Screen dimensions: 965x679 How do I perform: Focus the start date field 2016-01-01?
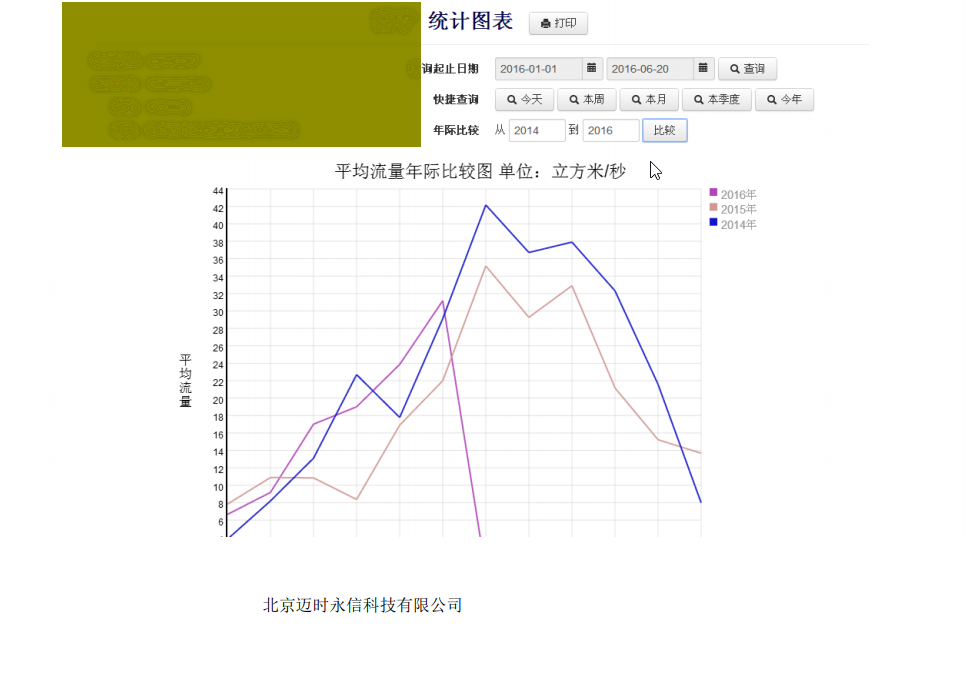[538, 69]
